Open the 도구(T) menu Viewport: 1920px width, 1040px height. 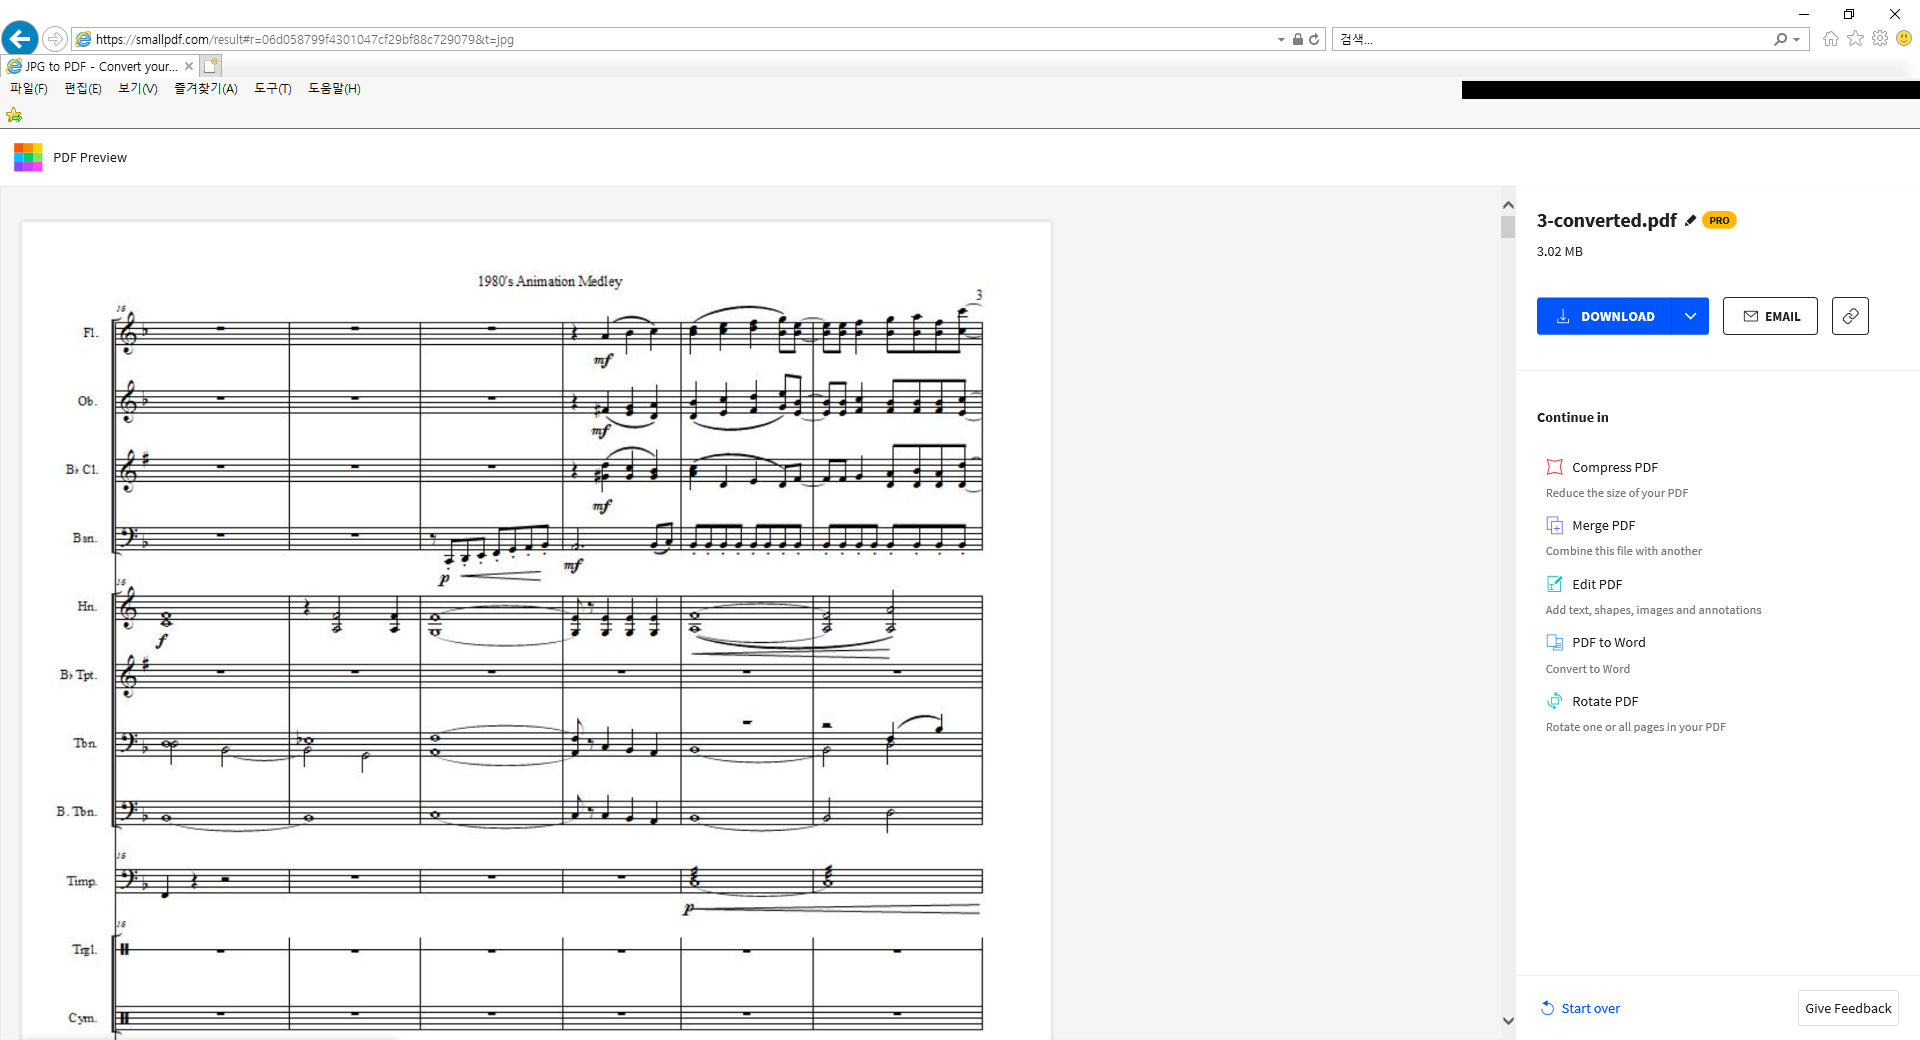(273, 88)
